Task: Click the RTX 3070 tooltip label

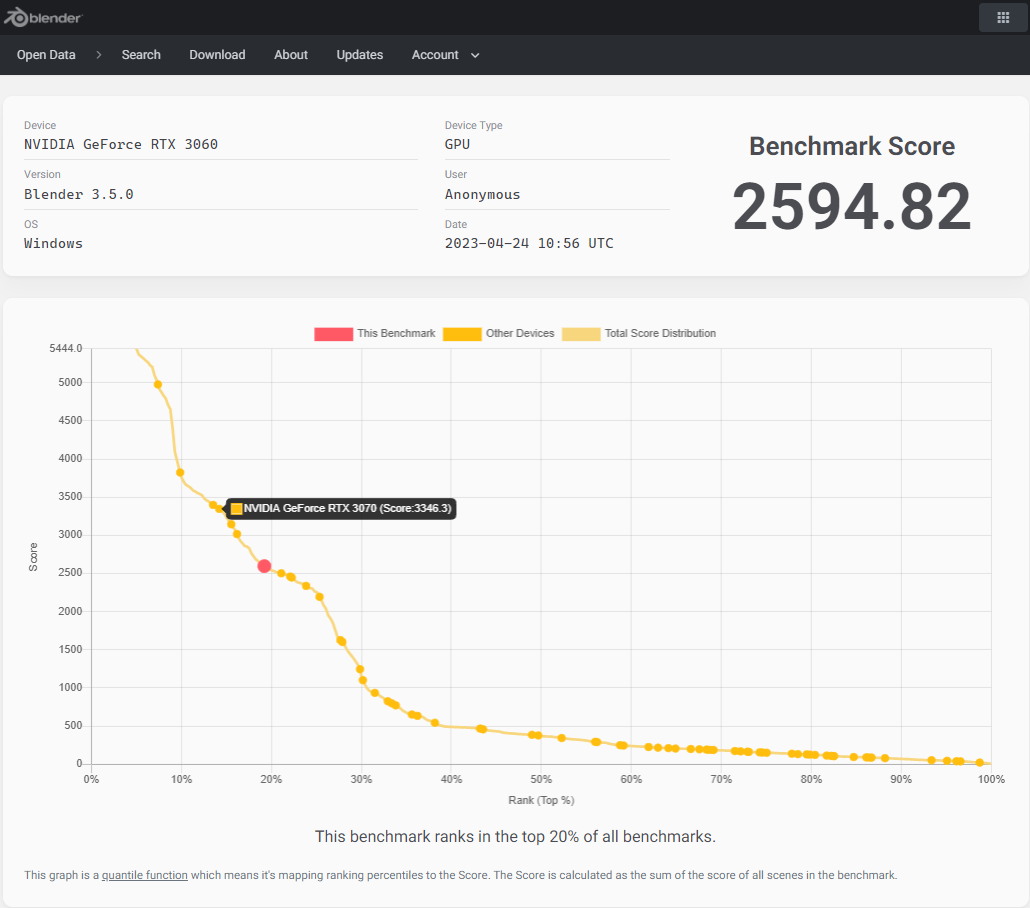Action: [x=341, y=509]
